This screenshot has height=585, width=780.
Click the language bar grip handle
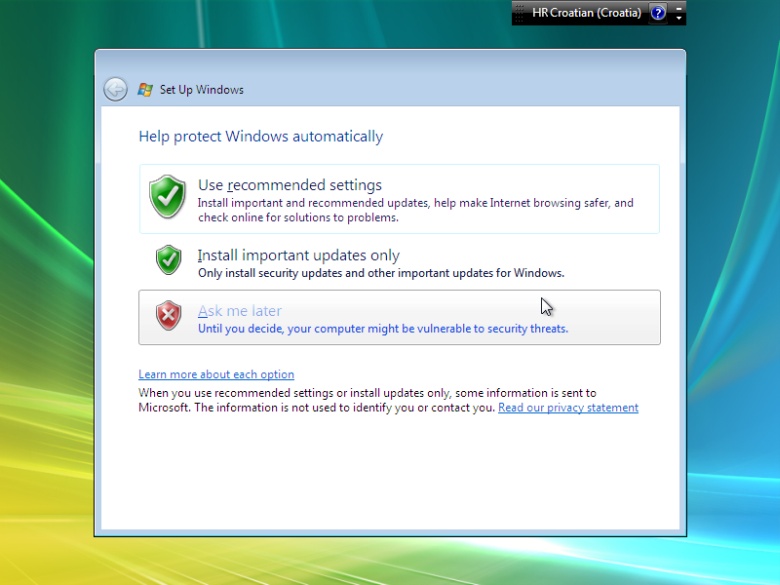[519, 13]
